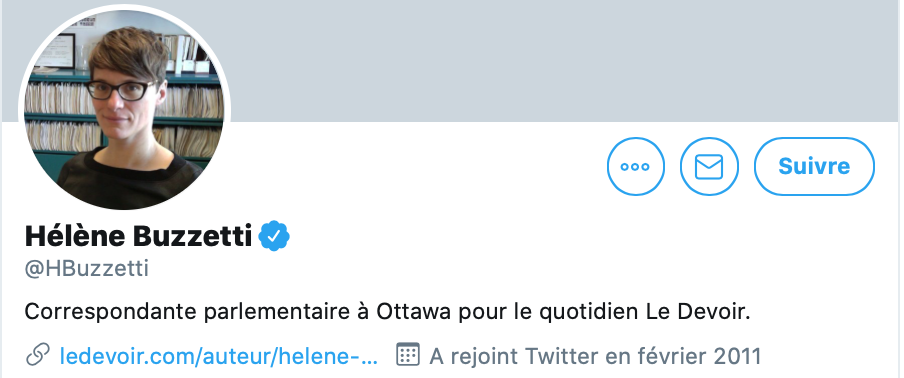Open the ledevoir.com/auteur/helene link
Image resolution: width=904 pixels, height=378 pixels.
(x=219, y=356)
